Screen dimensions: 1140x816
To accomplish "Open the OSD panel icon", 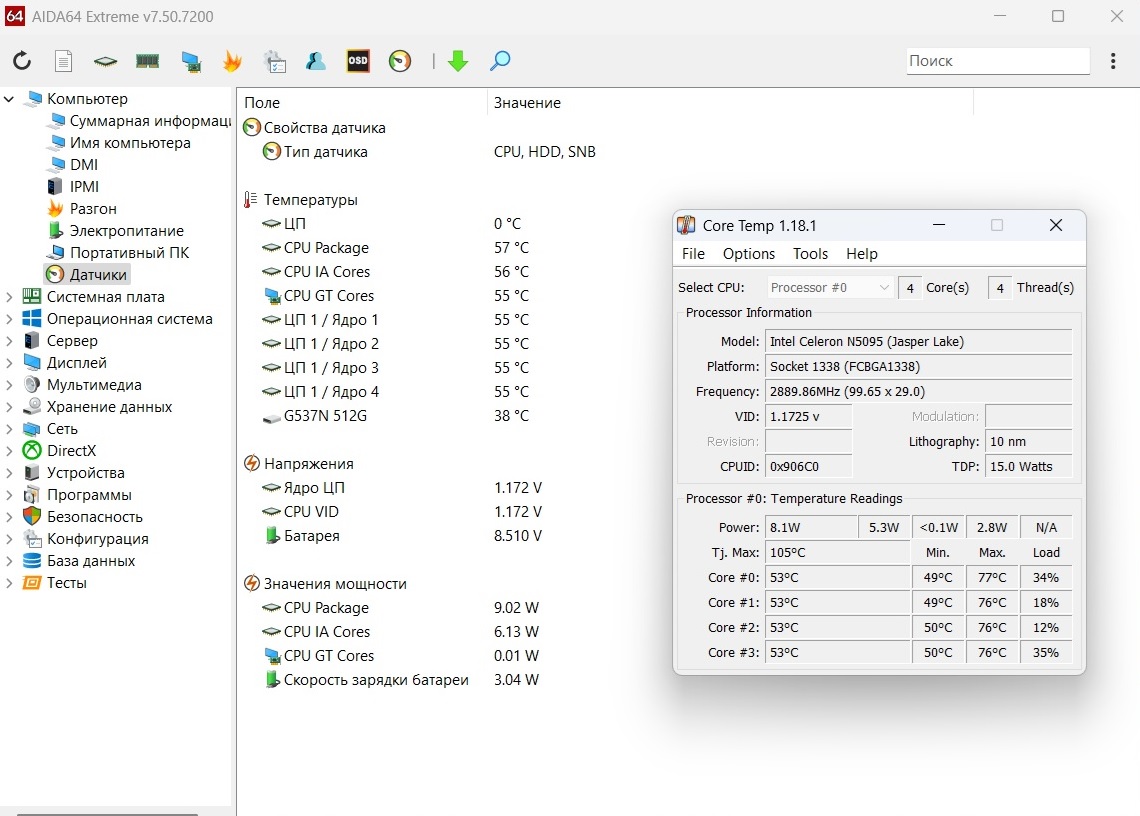I will (x=357, y=61).
